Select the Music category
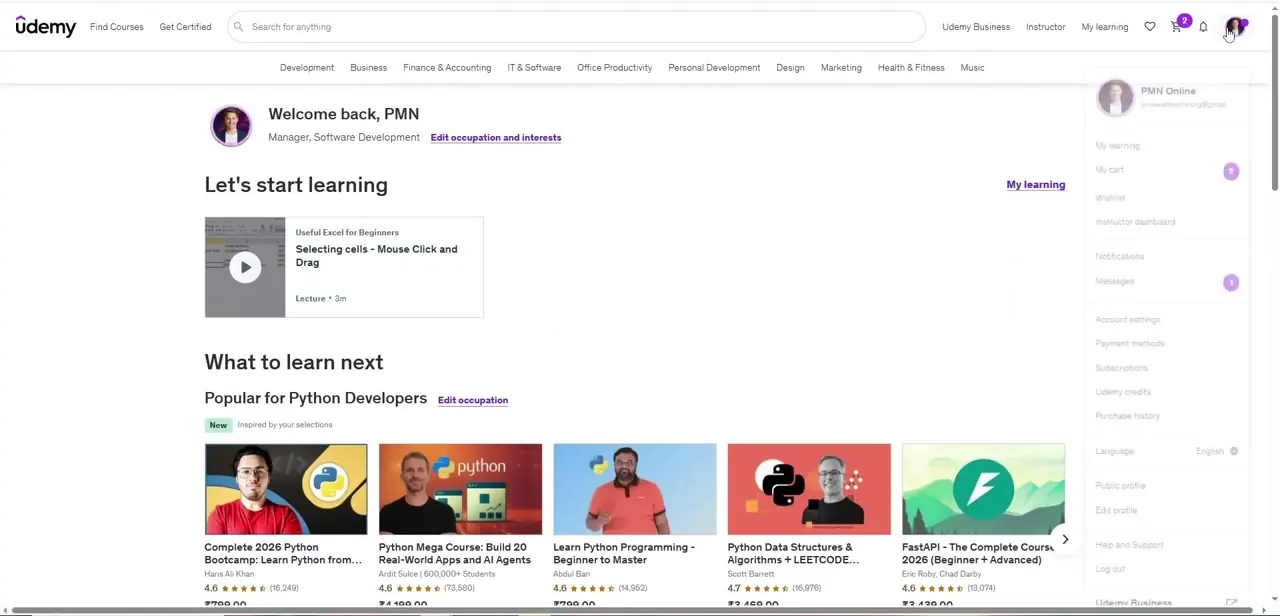Screen dimensions: 1280x616 [972, 68]
